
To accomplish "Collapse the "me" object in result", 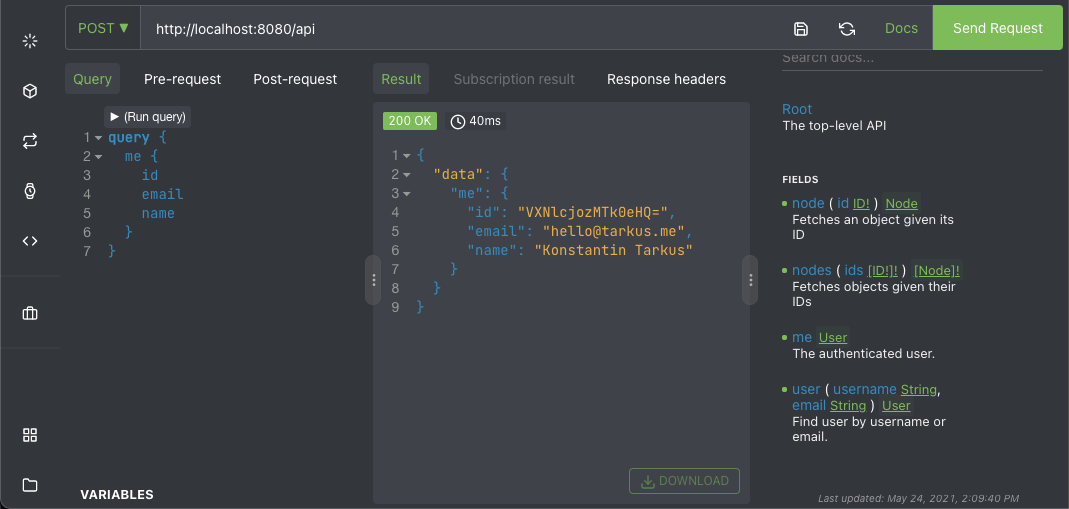I will click(408, 194).
